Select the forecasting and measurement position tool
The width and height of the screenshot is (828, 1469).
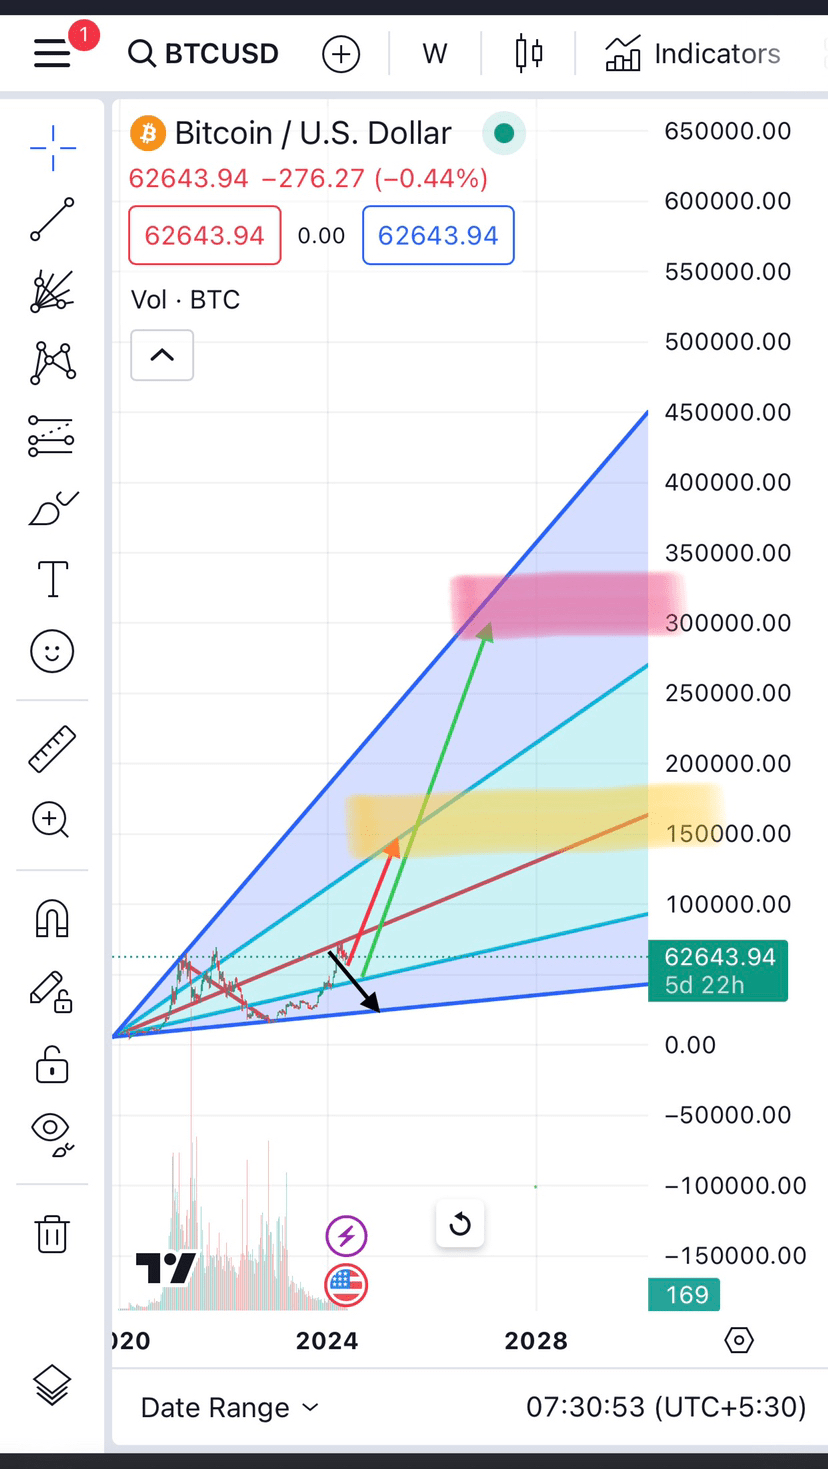click(x=52, y=436)
